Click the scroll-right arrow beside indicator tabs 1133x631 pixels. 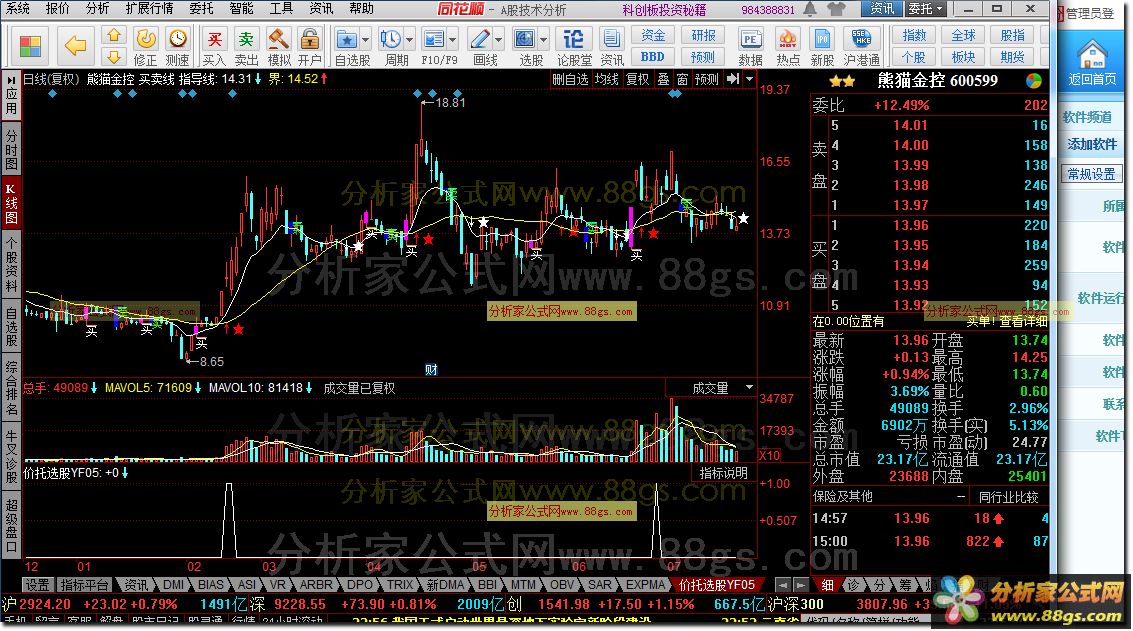point(801,585)
